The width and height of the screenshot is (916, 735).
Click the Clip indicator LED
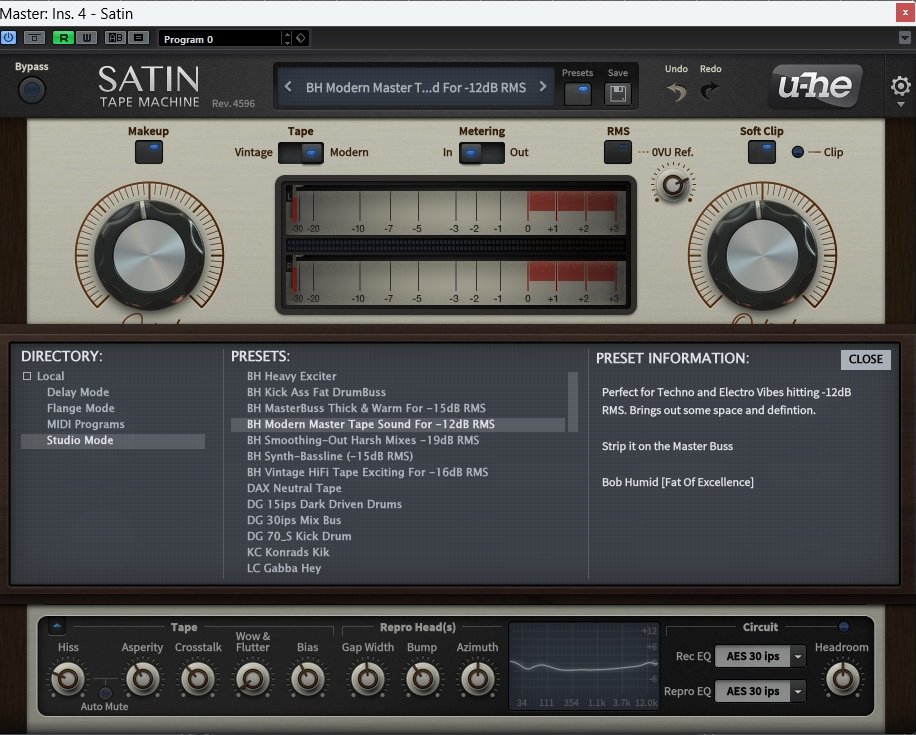pyautogui.click(x=797, y=152)
